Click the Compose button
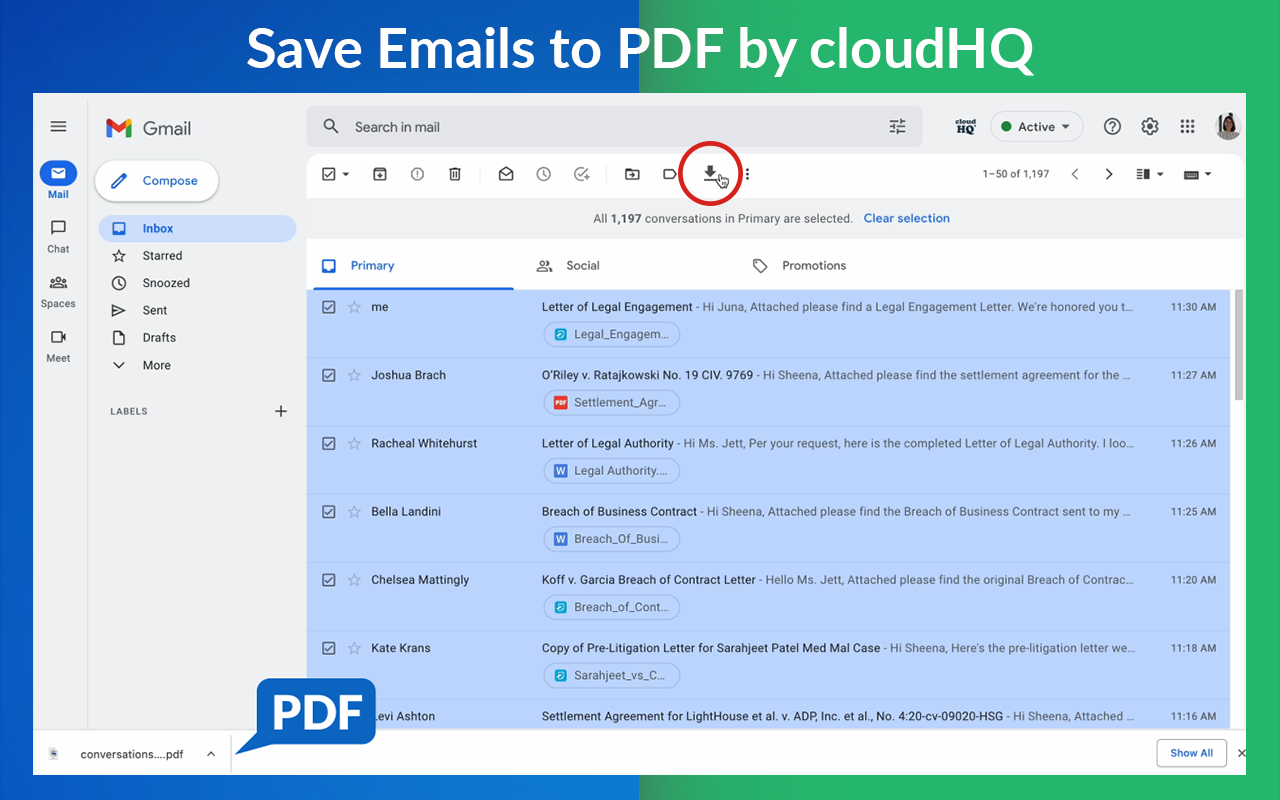This screenshot has height=800, width=1280. click(156, 181)
